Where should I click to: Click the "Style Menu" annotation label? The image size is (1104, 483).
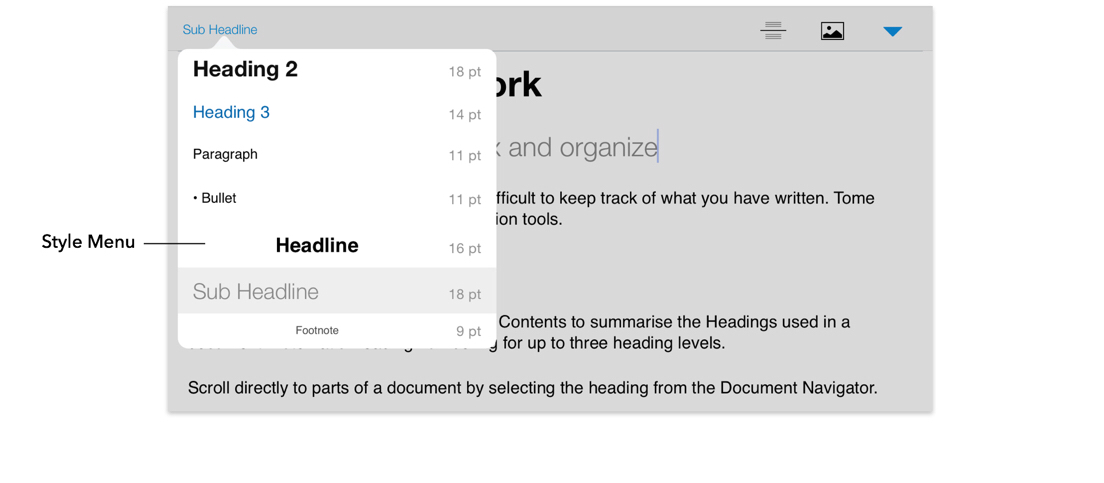88,242
